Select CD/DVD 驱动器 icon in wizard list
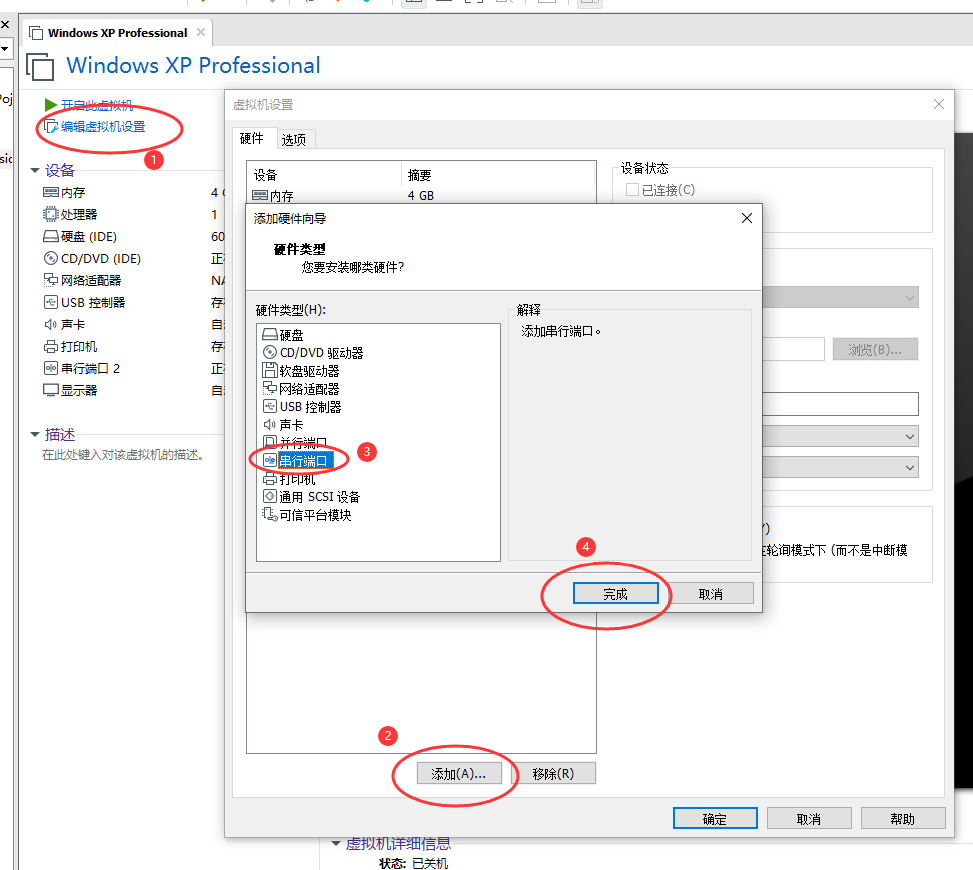Screen dimensions: 973x870 (269, 352)
